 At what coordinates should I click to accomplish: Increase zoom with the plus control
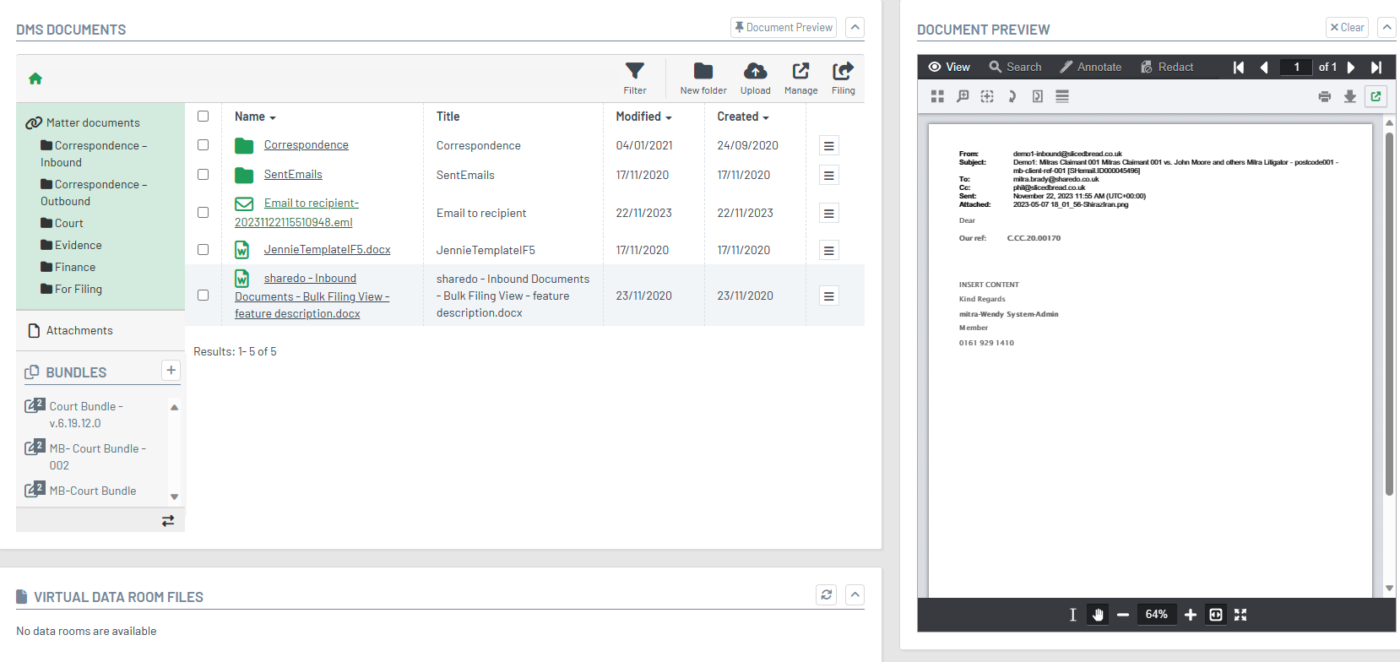tap(1190, 614)
